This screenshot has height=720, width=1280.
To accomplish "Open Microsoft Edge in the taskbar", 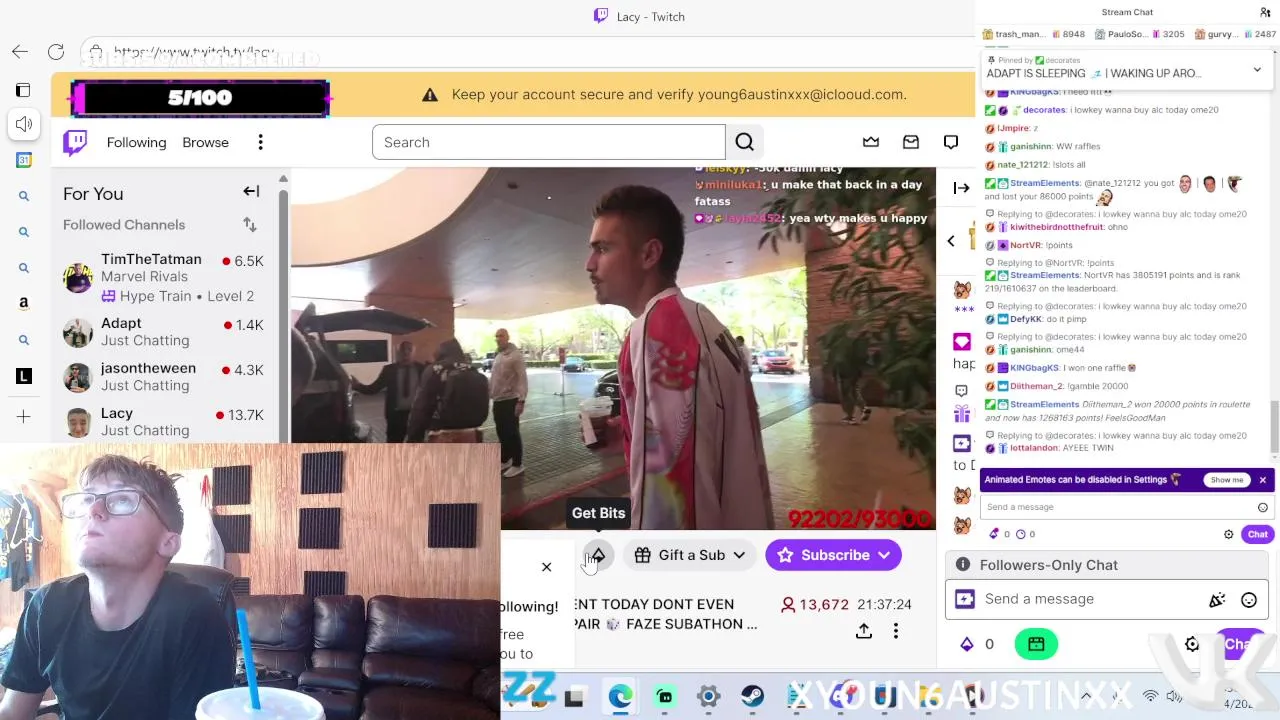I will click(620, 697).
